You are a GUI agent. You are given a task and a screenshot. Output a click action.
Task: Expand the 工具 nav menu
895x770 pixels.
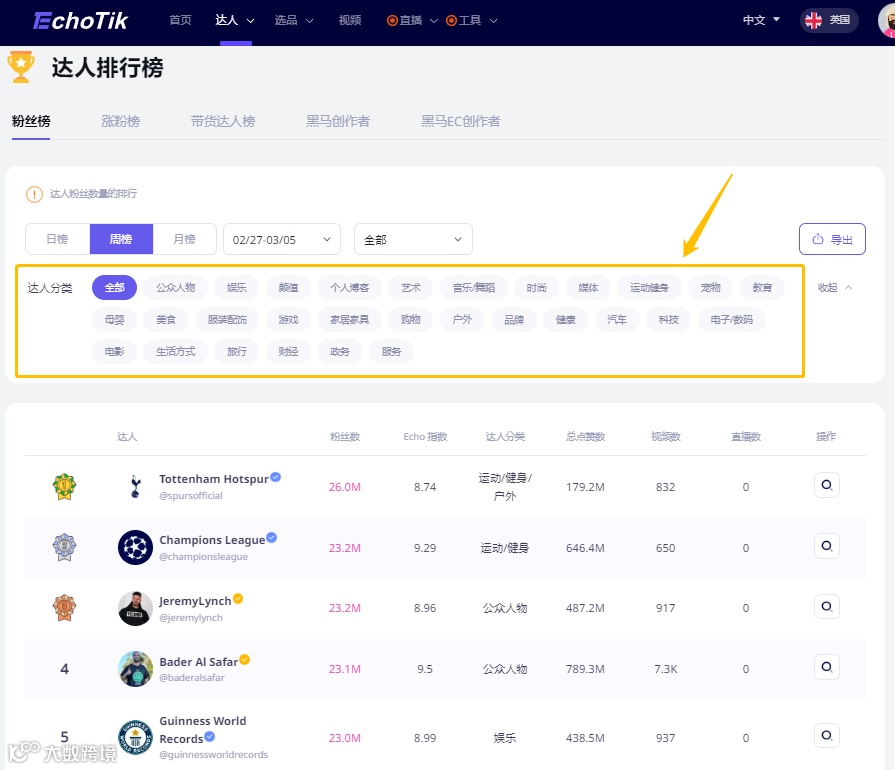point(472,21)
